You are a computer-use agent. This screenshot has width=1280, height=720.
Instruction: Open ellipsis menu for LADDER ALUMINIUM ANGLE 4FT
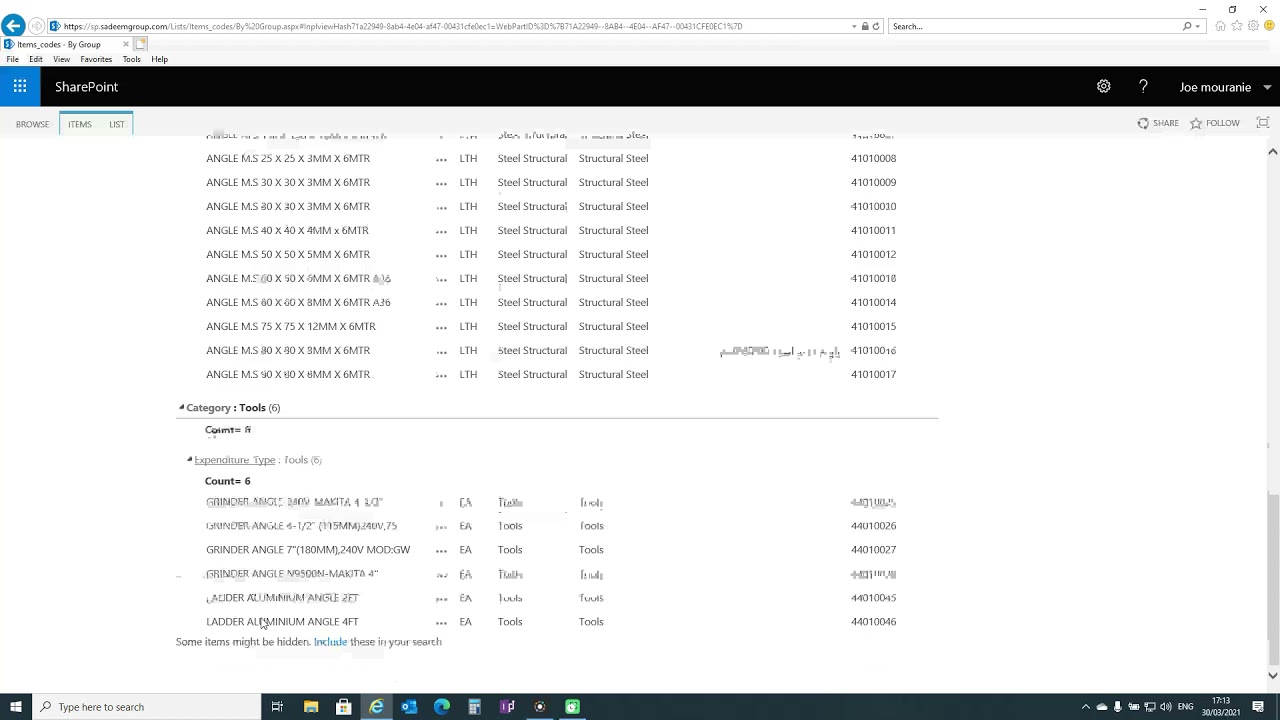[x=441, y=622]
